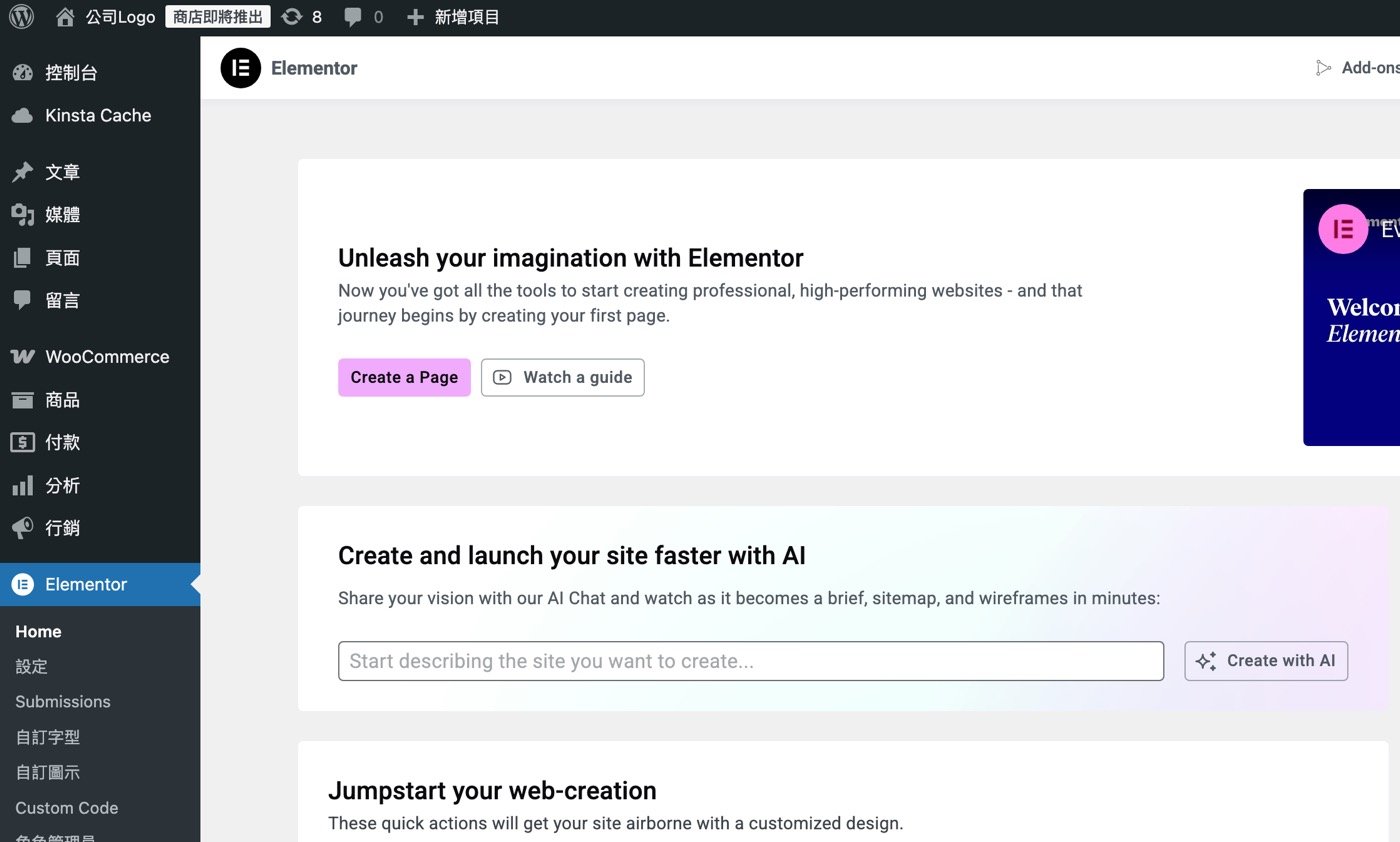Click the WordPress logo icon

point(21,17)
